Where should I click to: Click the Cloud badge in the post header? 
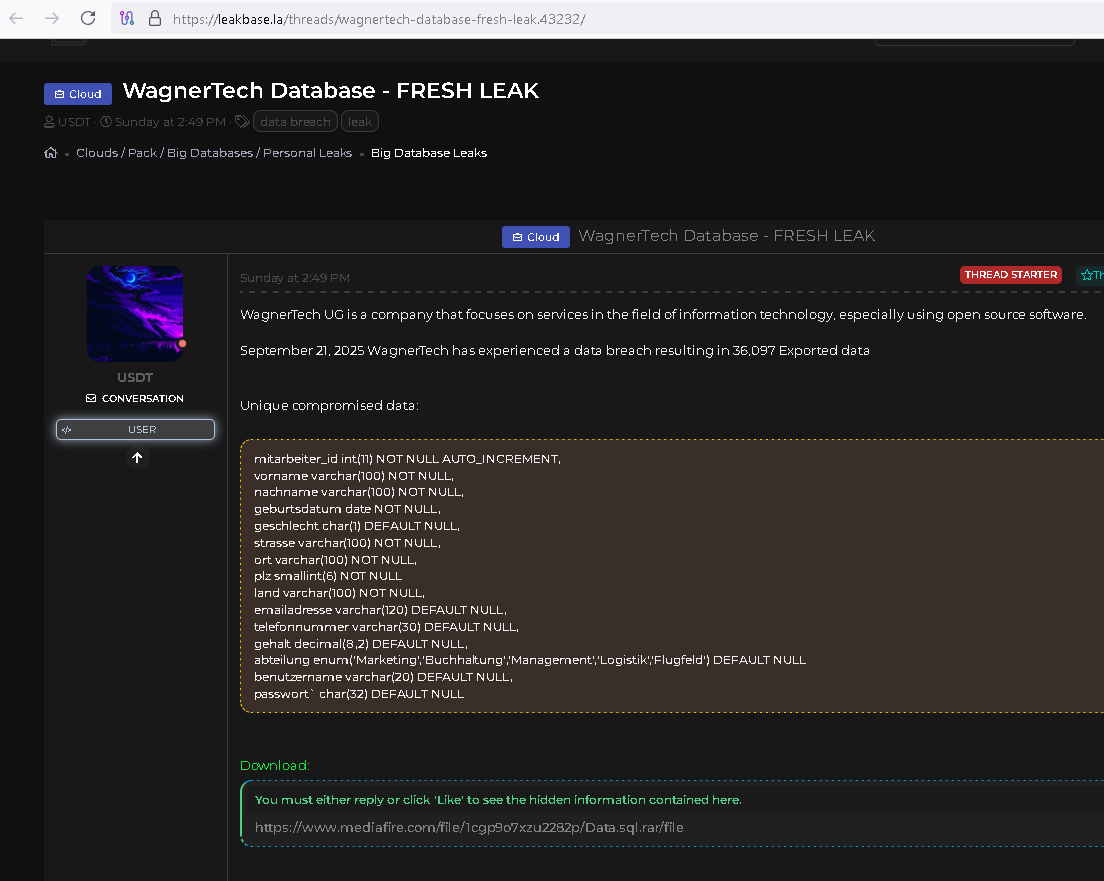coord(535,237)
